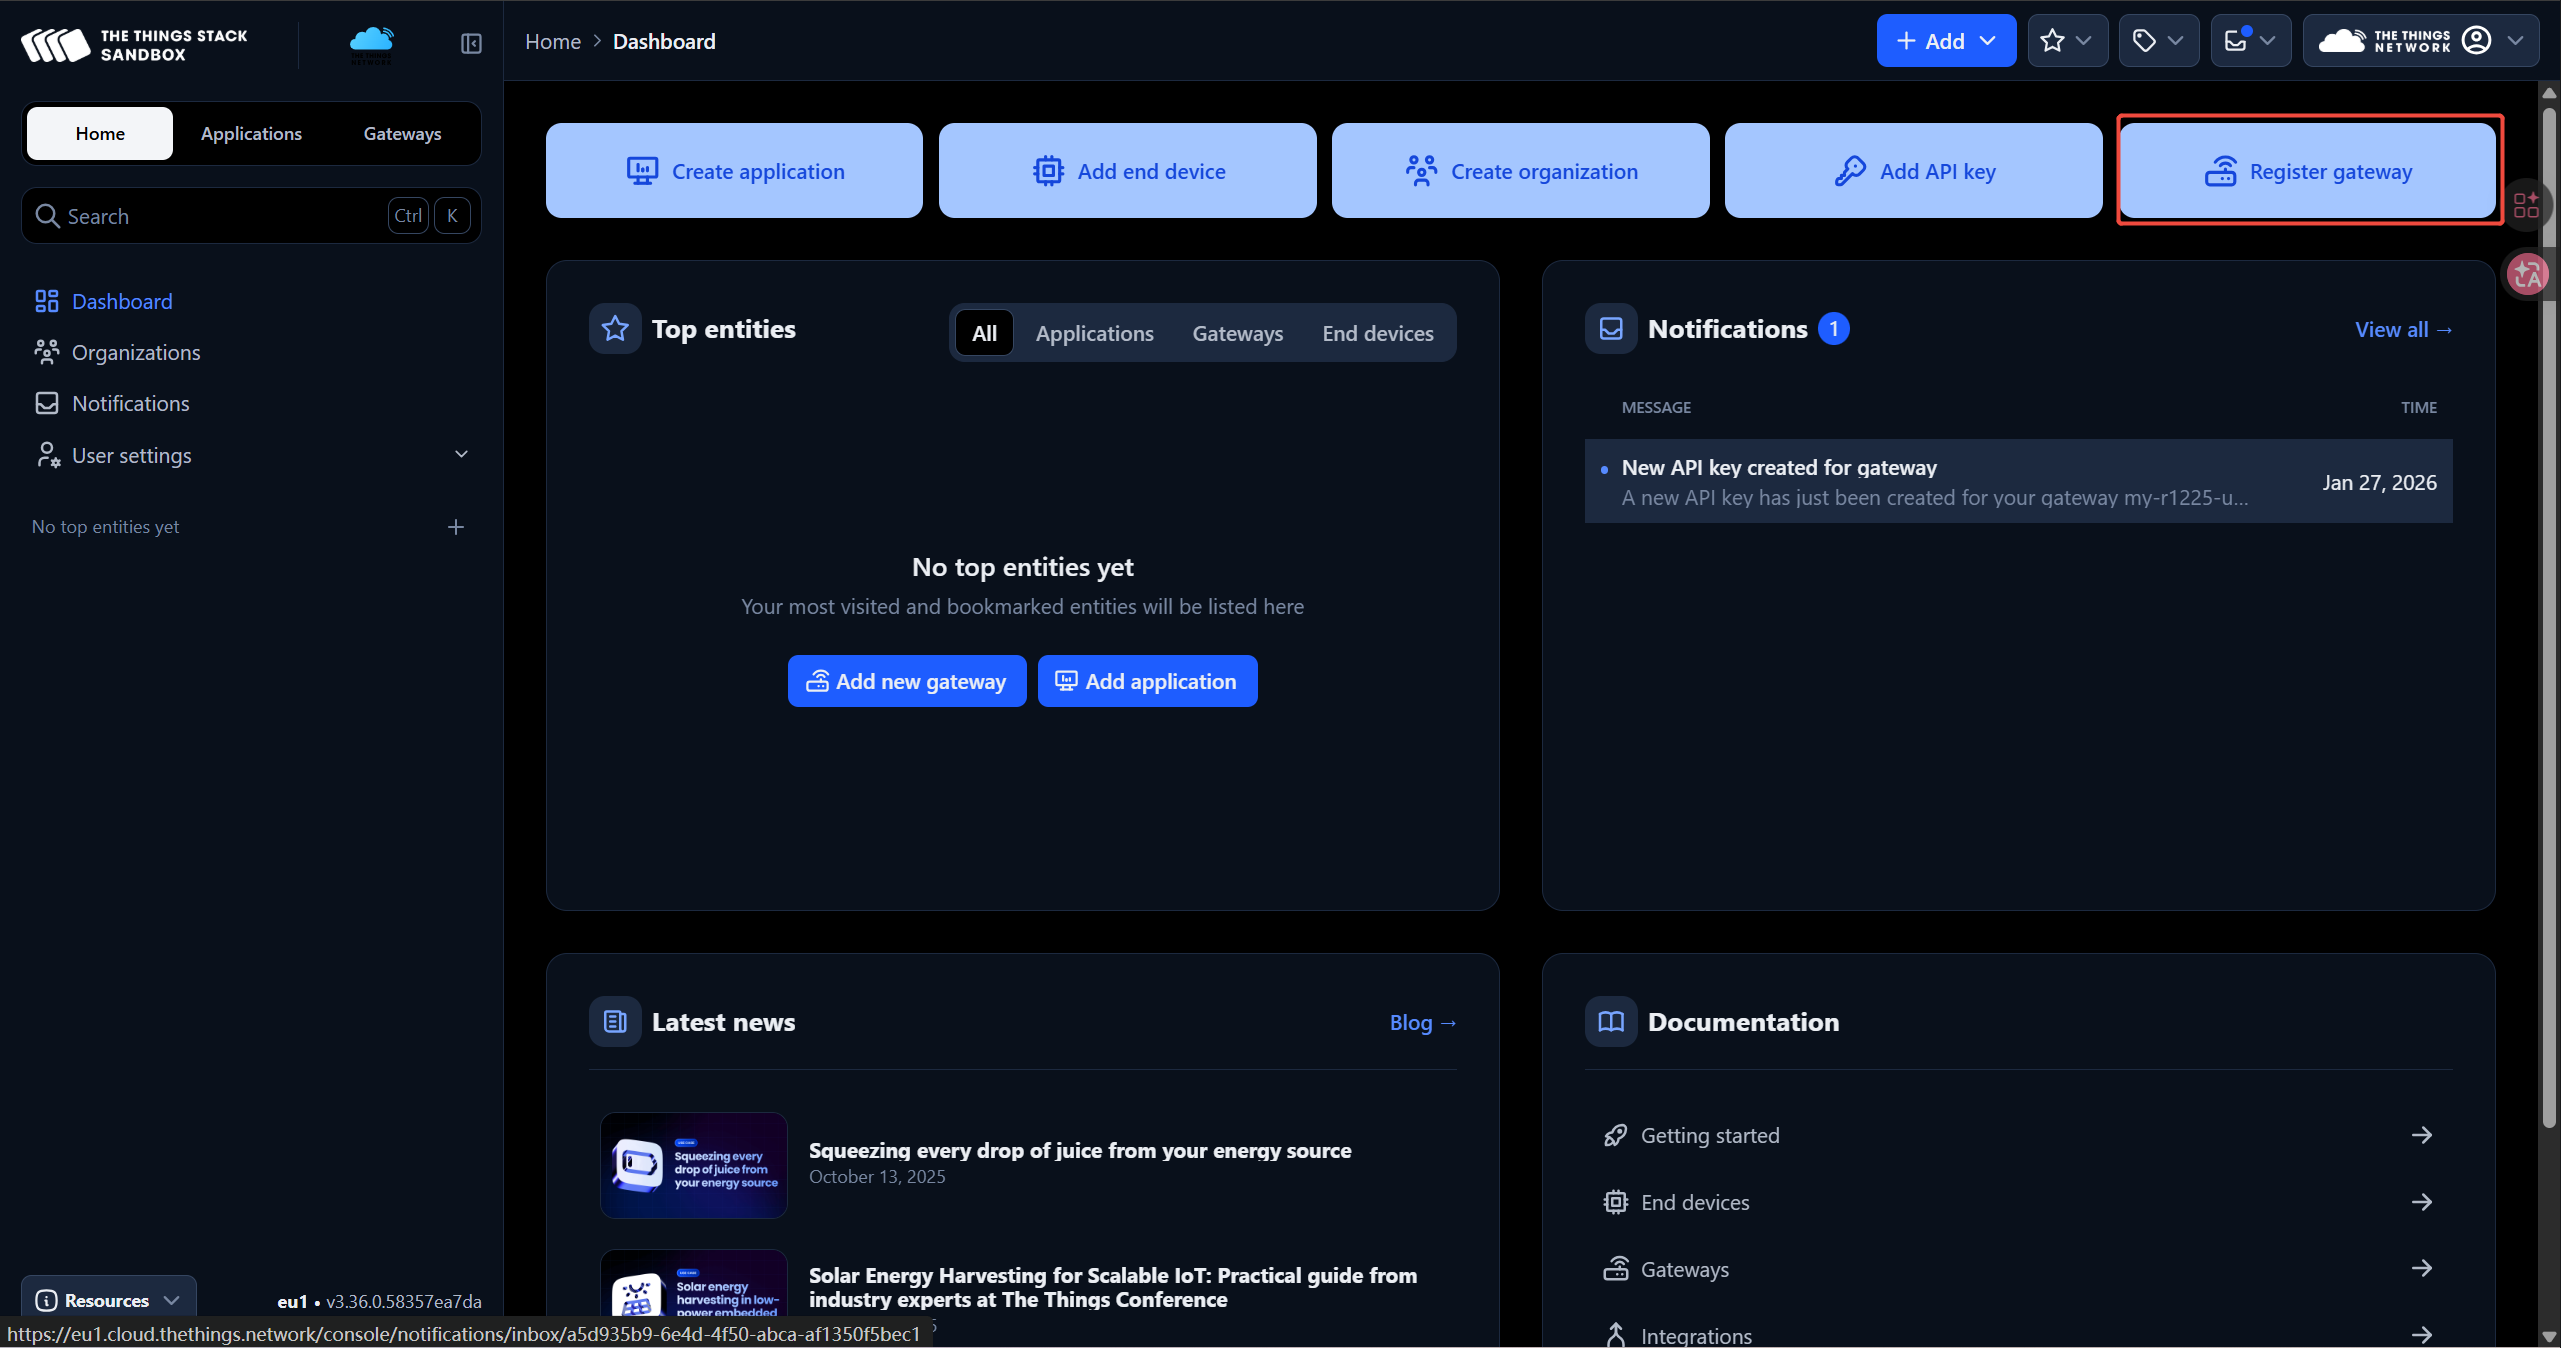Open the tag icon dropdown in header
The width and height of the screenshot is (2561, 1348).
[2157, 41]
